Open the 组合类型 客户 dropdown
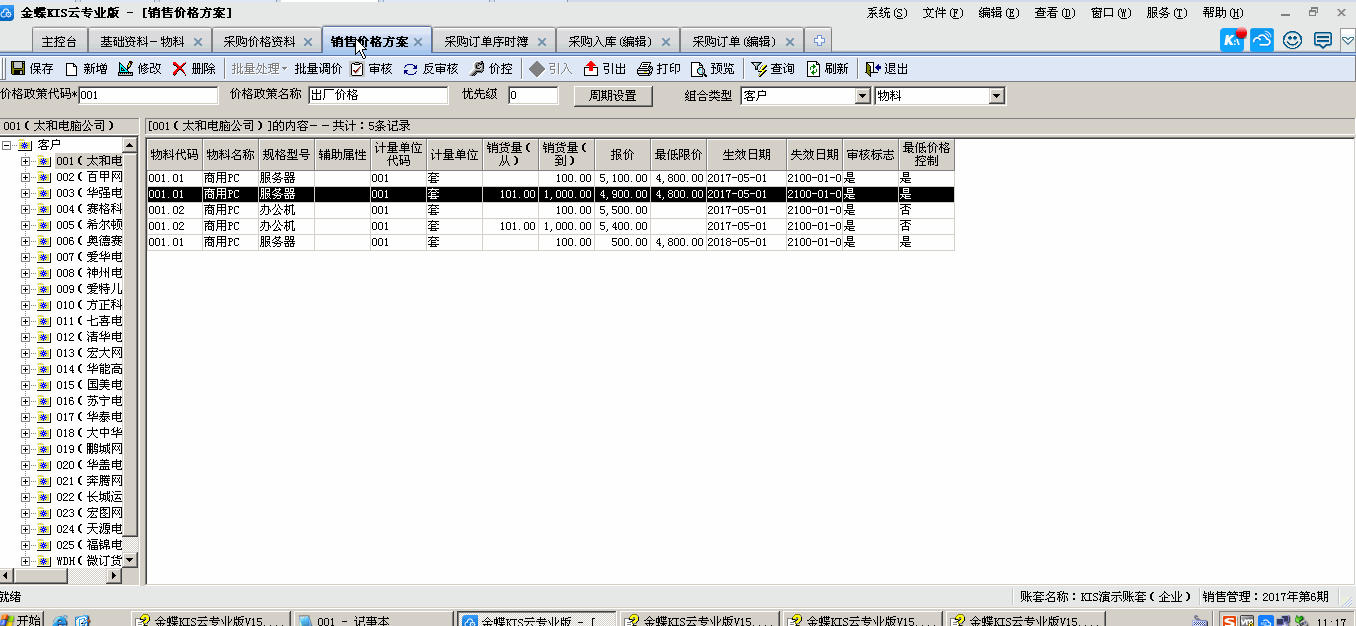 coord(862,96)
